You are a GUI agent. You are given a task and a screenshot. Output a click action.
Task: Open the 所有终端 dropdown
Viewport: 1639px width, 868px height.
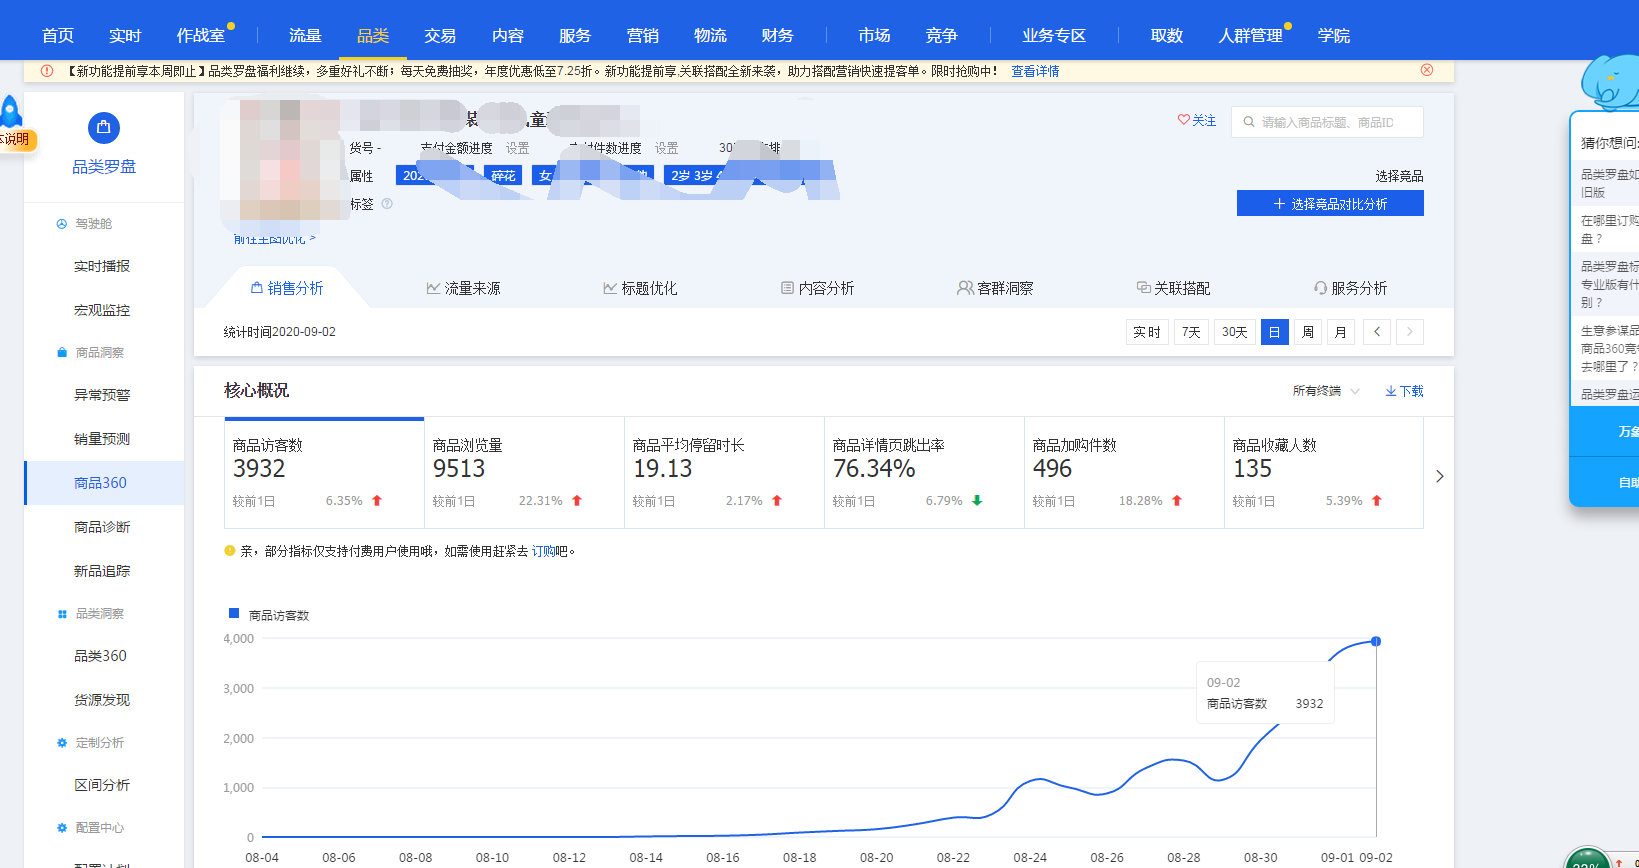tap(1326, 391)
